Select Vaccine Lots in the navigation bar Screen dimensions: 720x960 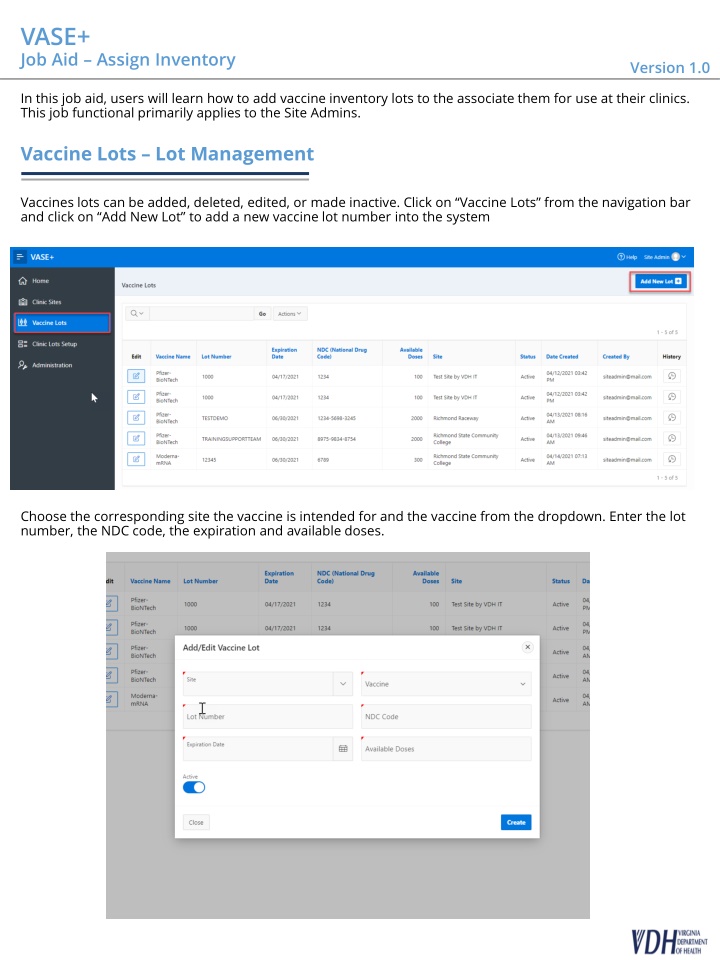pos(62,323)
